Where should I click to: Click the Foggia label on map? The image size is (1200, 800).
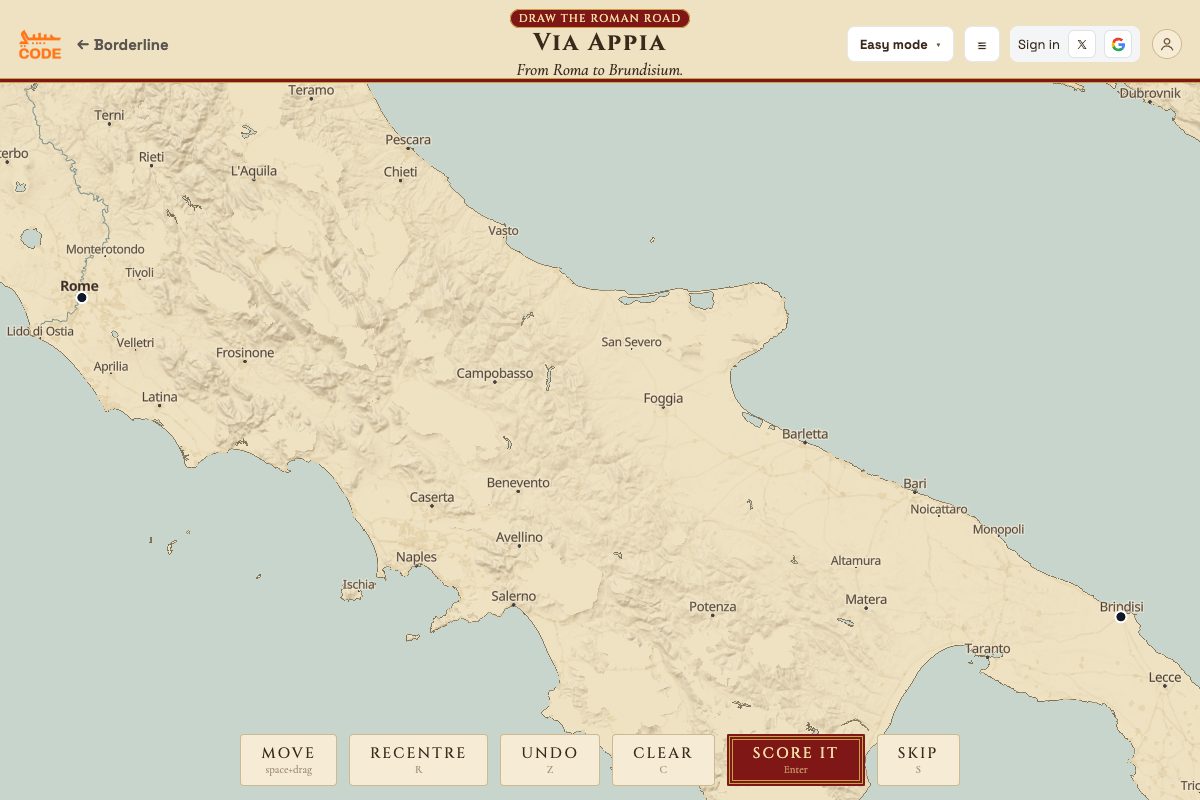pos(663,398)
